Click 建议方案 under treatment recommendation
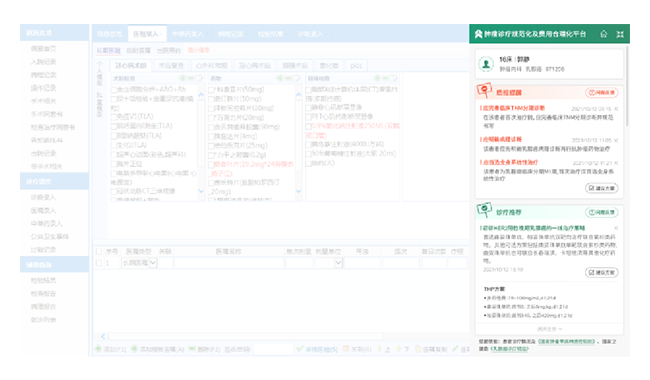Image resolution: width=650 pixels, height=380 pixels. pos(602,272)
